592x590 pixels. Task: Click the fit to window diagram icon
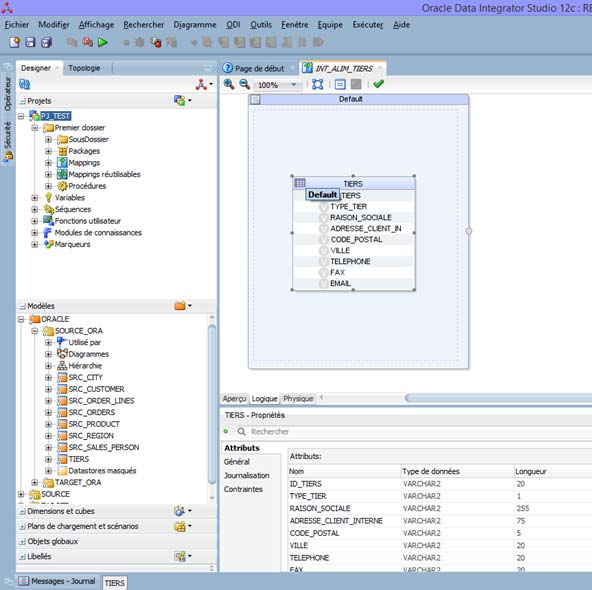[x=318, y=84]
